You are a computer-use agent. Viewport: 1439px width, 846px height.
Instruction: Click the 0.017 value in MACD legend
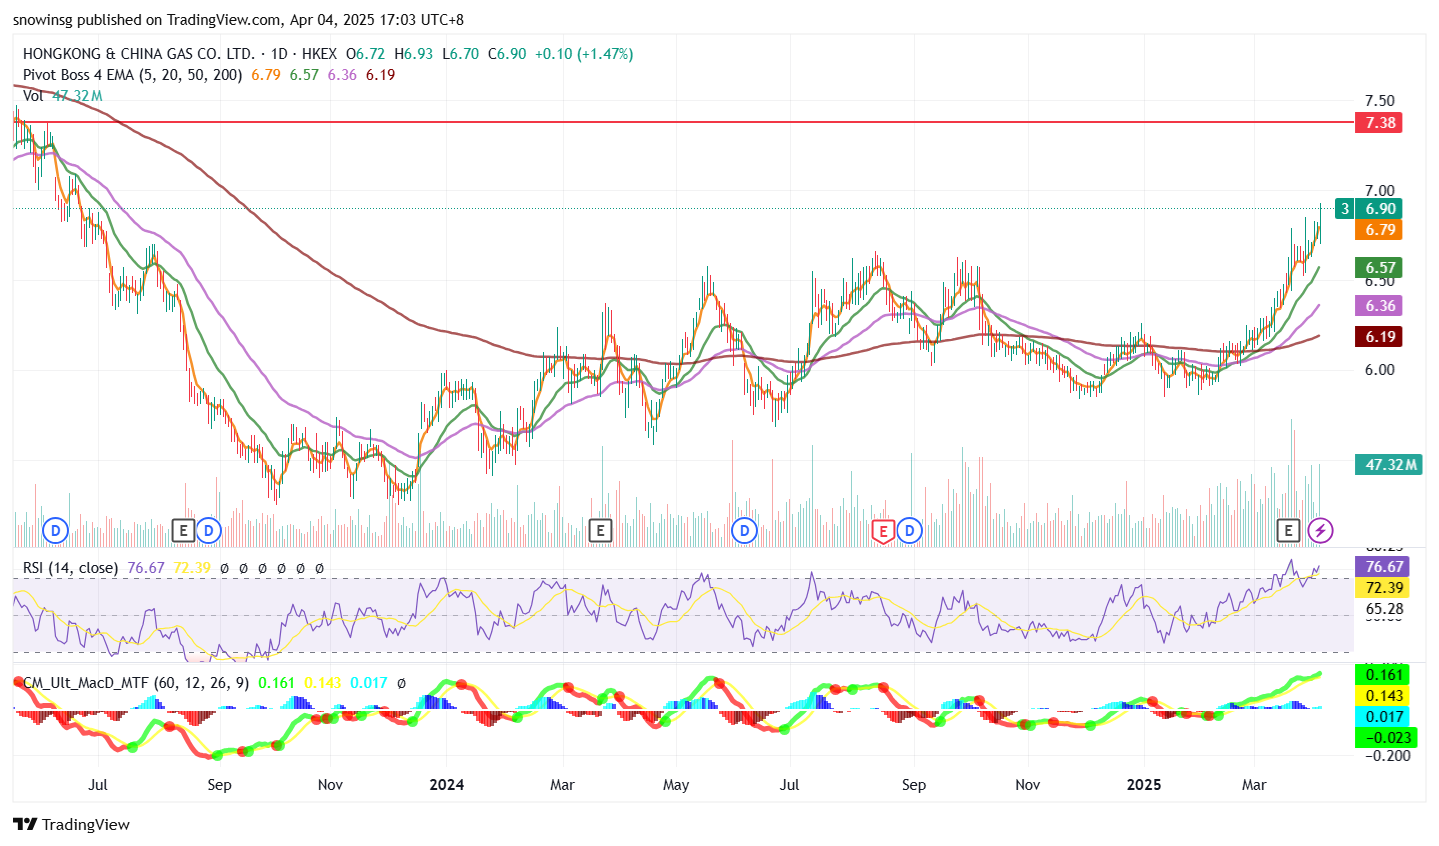pyautogui.click(x=369, y=683)
